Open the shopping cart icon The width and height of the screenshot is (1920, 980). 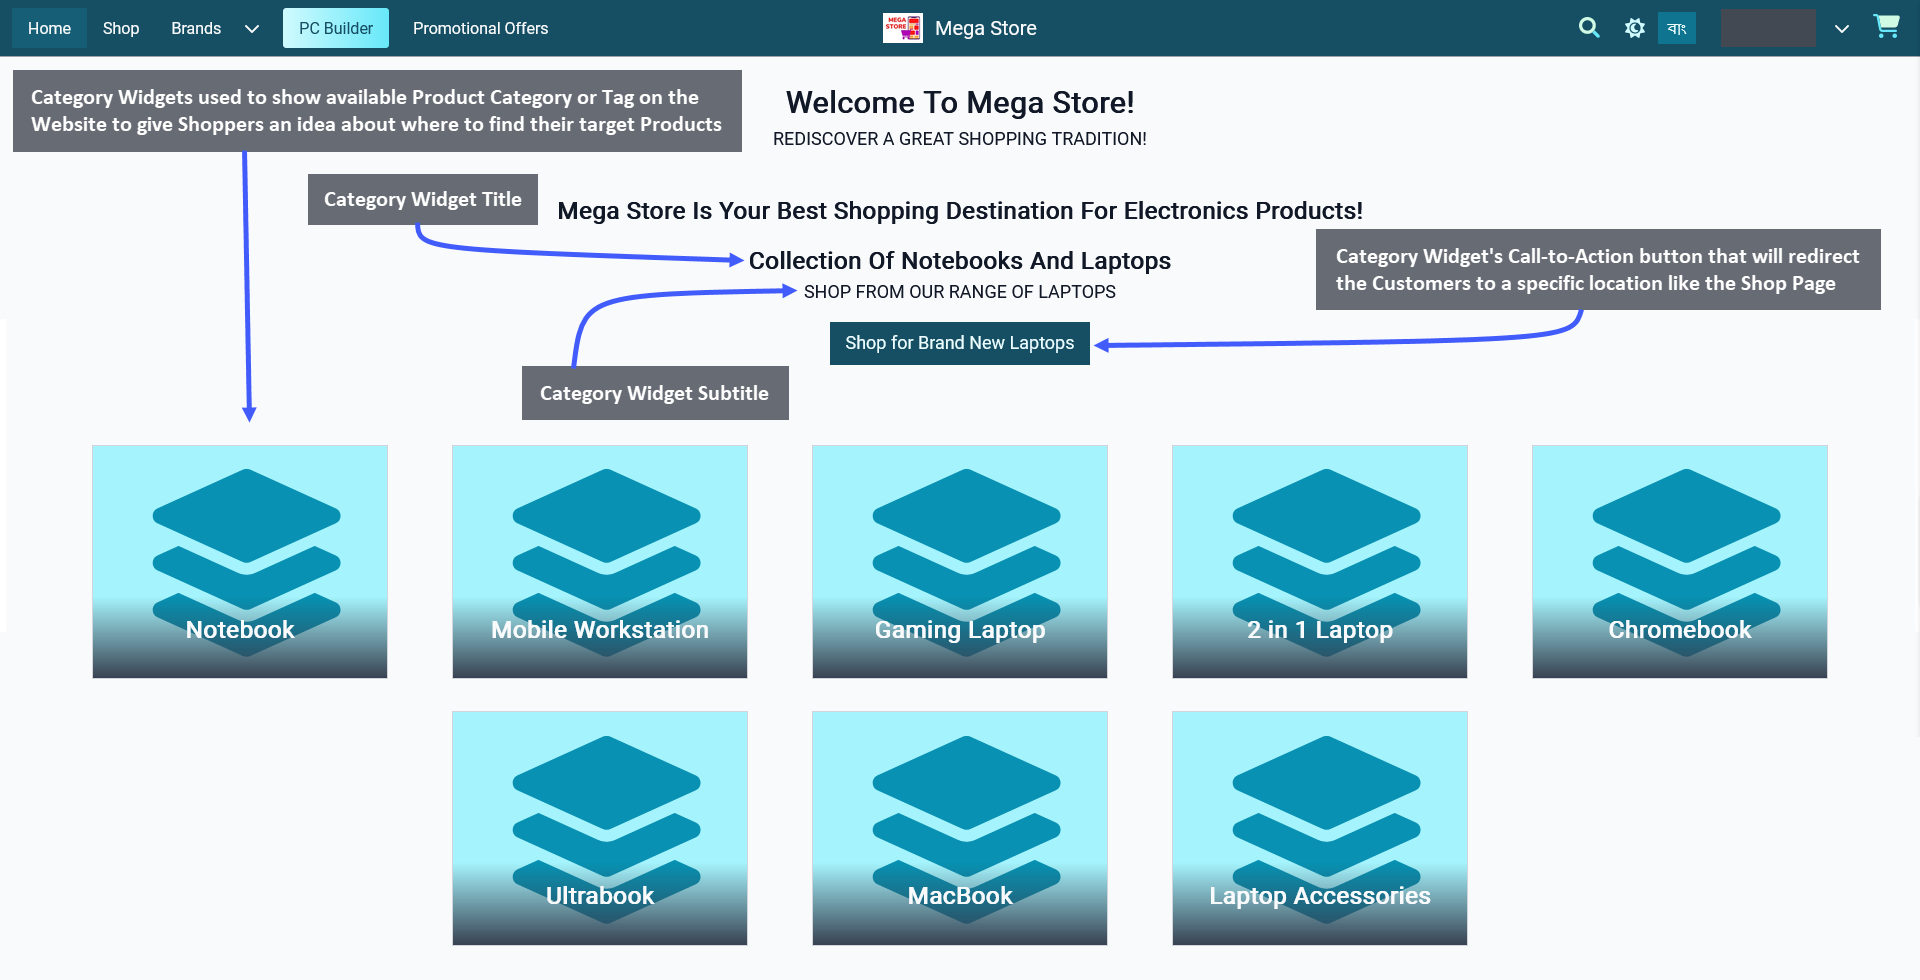coord(1886,26)
